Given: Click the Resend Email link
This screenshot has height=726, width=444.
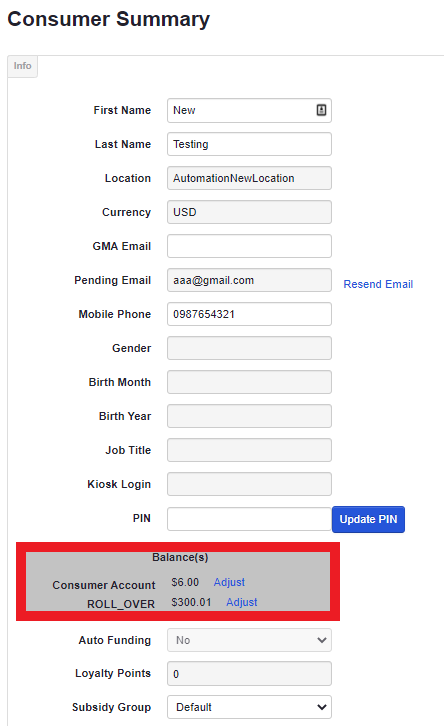Looking at the screenshot, I should pyautogui.click(x=378, y=284).
